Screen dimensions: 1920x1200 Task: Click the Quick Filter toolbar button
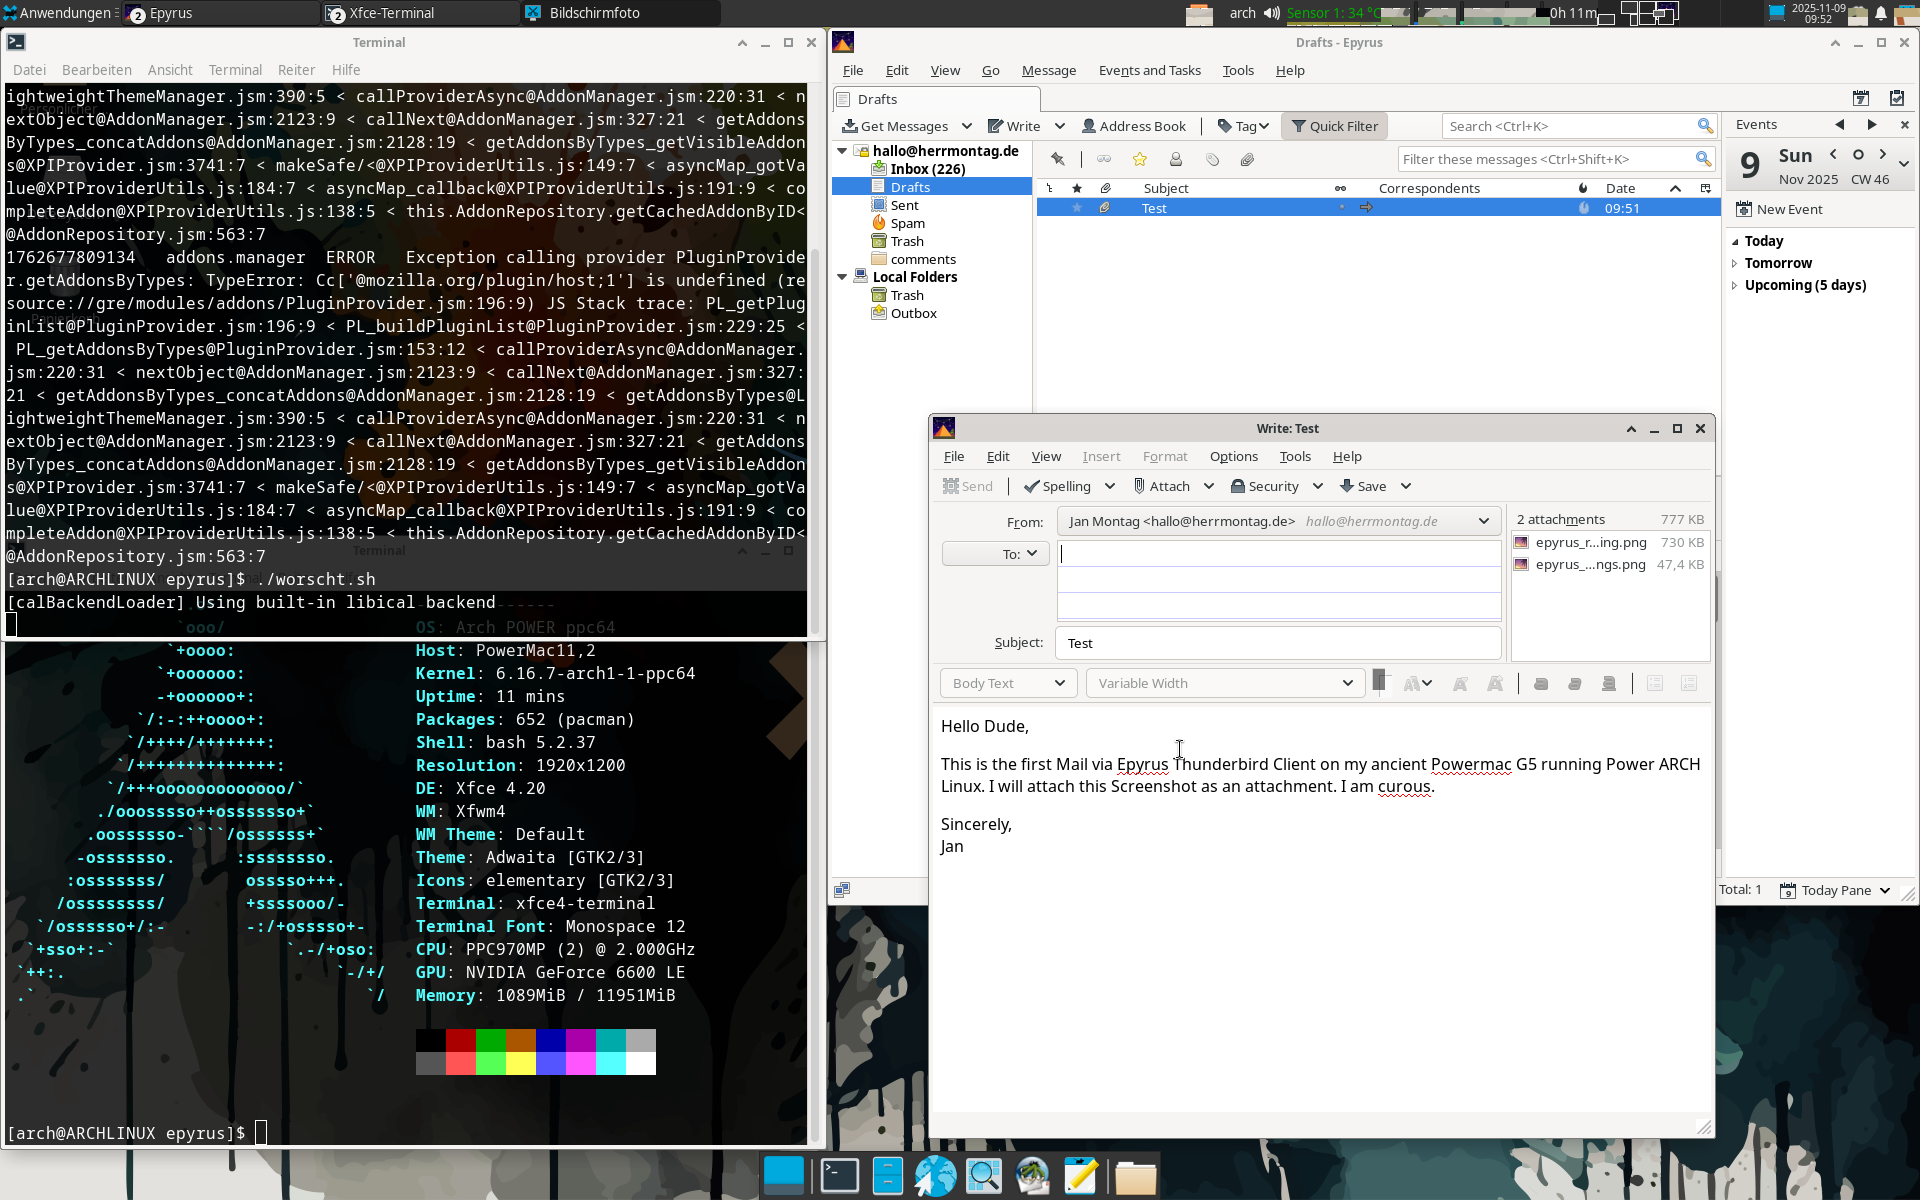(1334, 126)
